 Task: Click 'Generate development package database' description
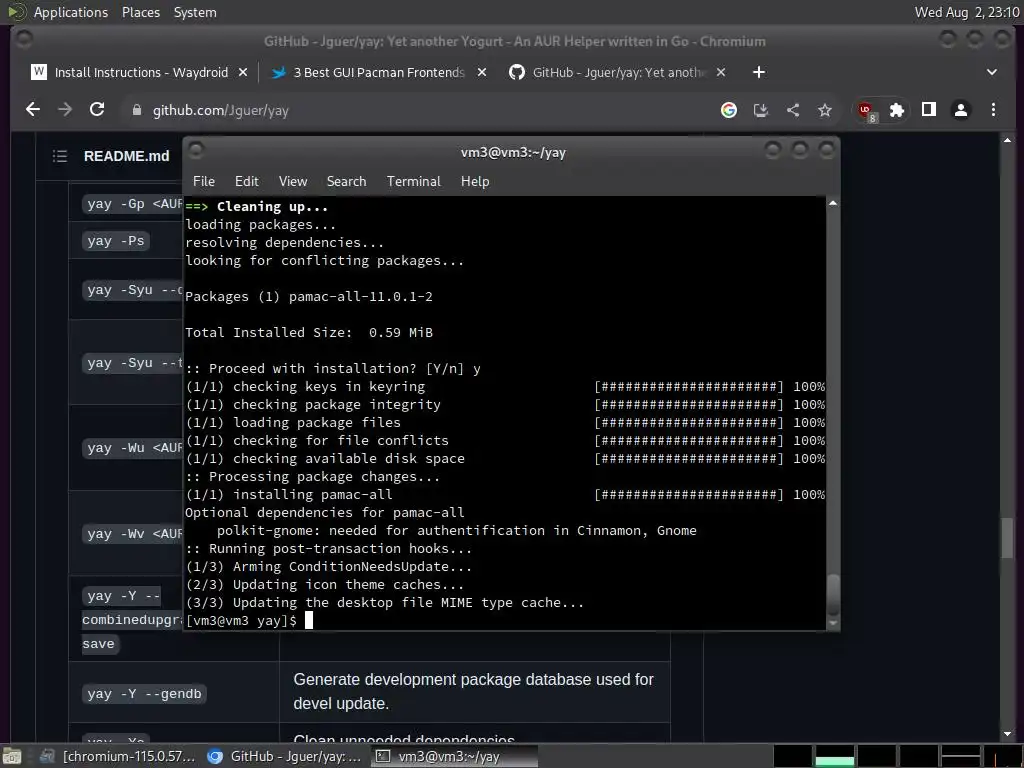473,692
